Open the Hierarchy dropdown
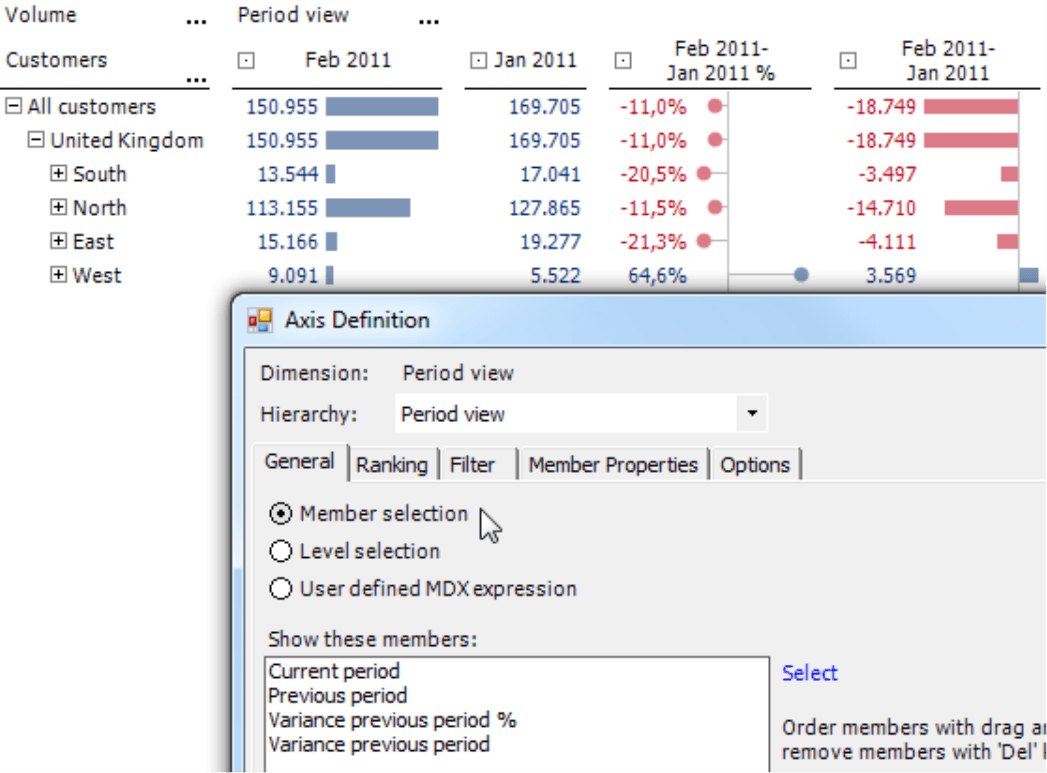 pyautogui.click(x=752, y=414)
